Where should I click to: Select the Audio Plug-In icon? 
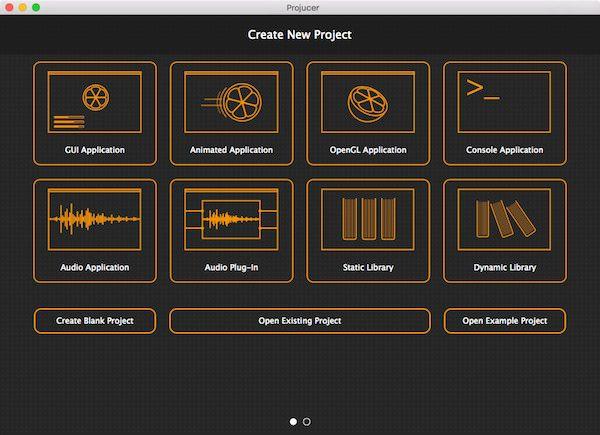[231, 220]
